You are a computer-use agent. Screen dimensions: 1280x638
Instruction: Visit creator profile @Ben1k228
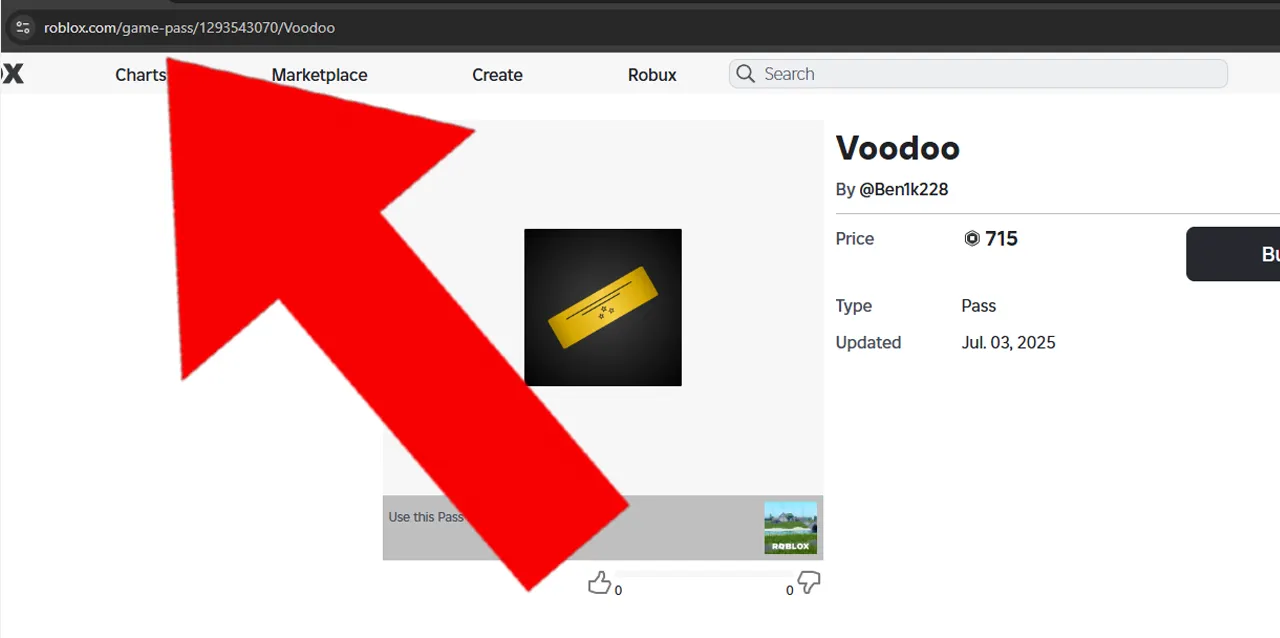[904, 189]
